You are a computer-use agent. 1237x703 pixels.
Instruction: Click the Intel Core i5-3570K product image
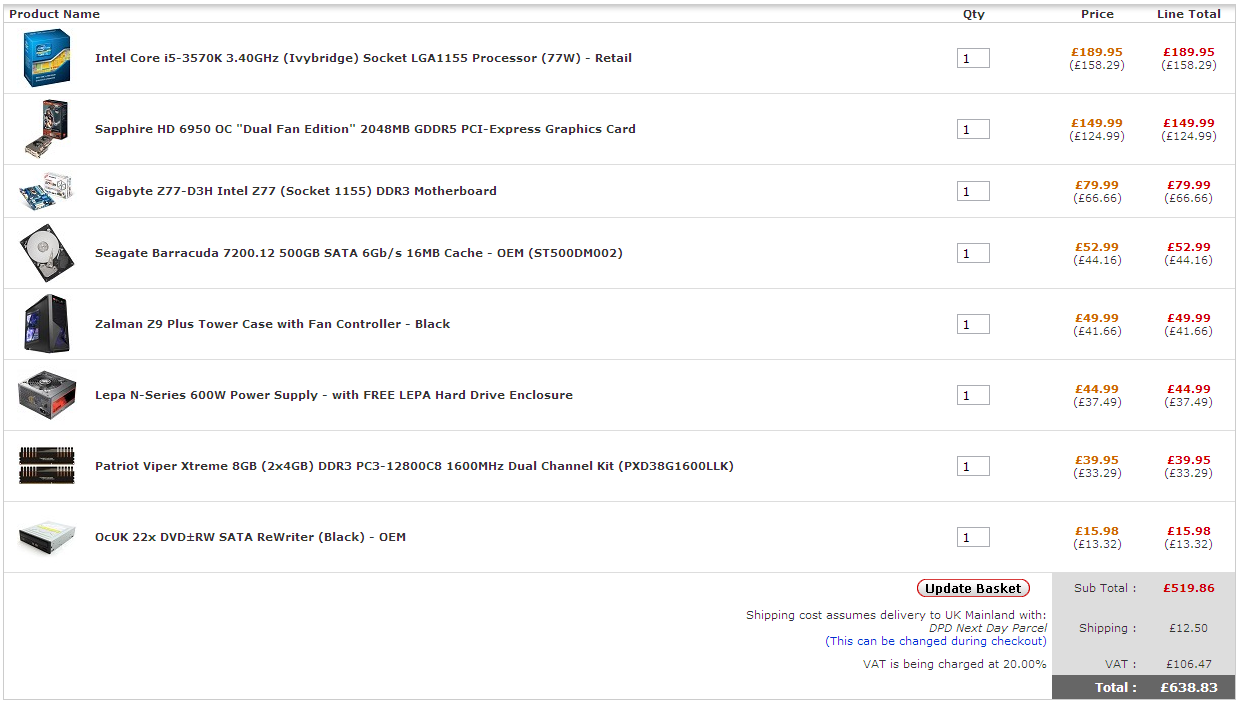pyautogui.click(x=46, y=58)
